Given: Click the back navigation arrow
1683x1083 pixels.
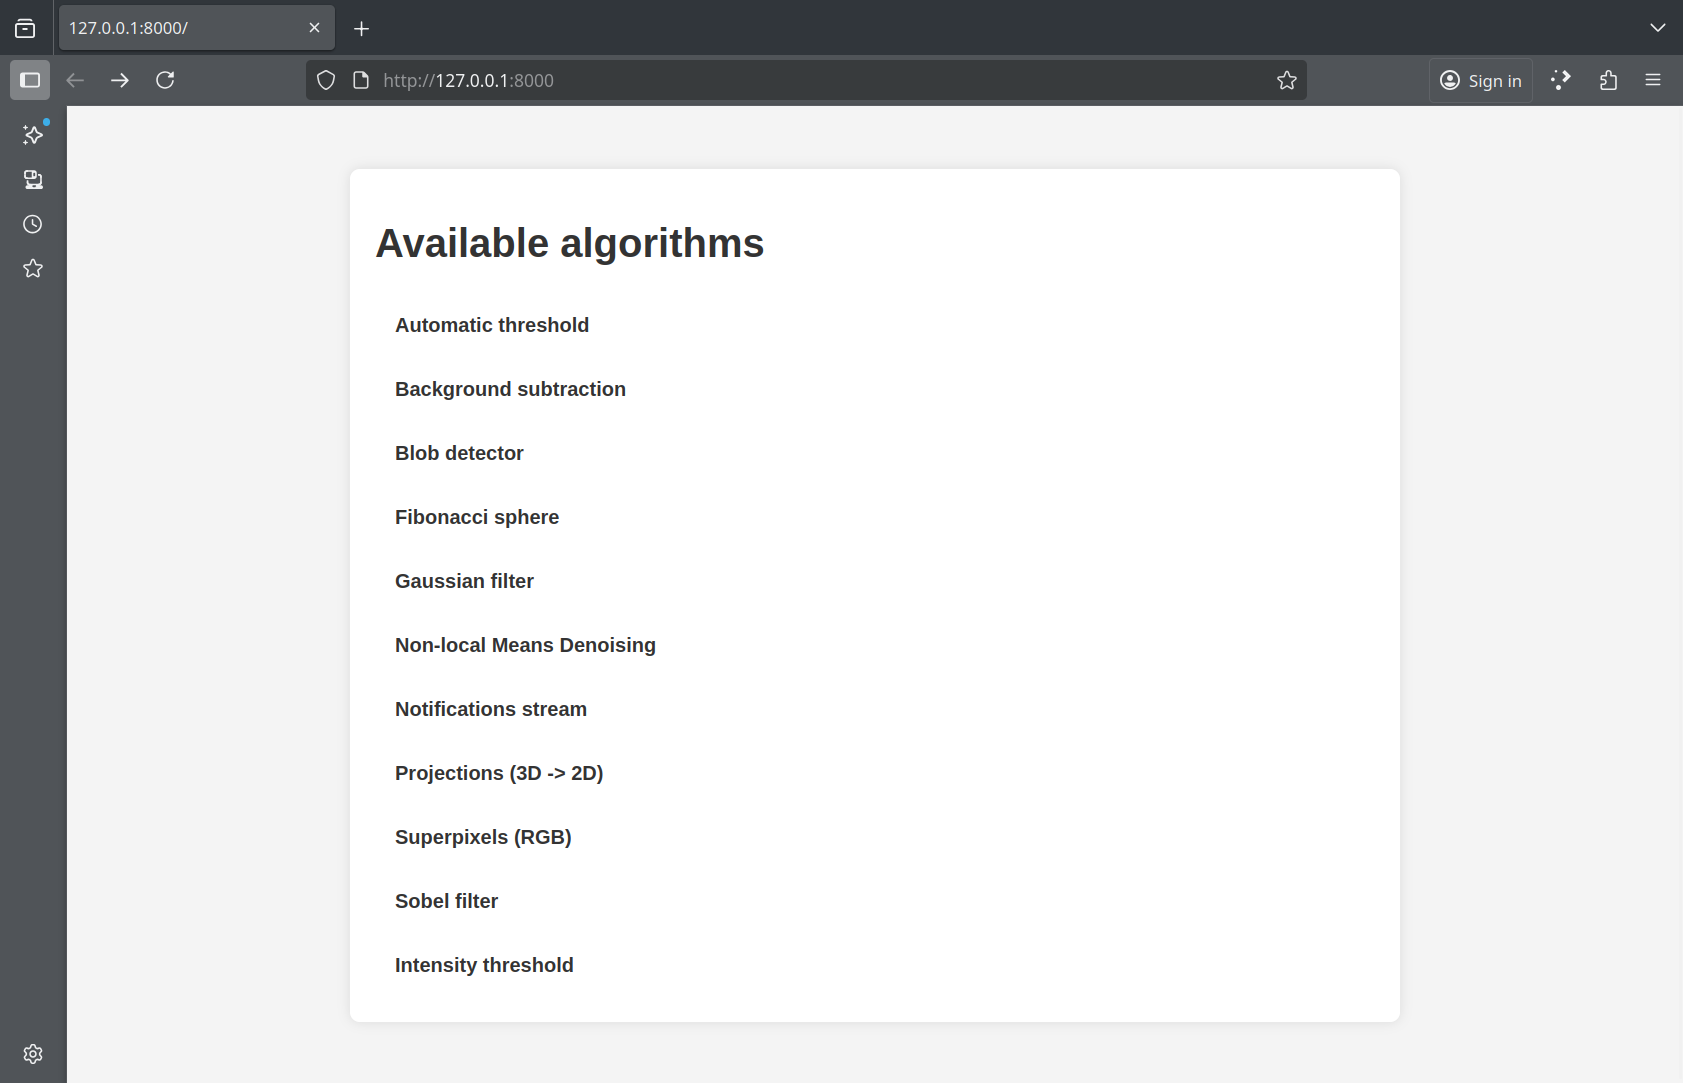Looking at the screenshot, I should tap(75, 80).
